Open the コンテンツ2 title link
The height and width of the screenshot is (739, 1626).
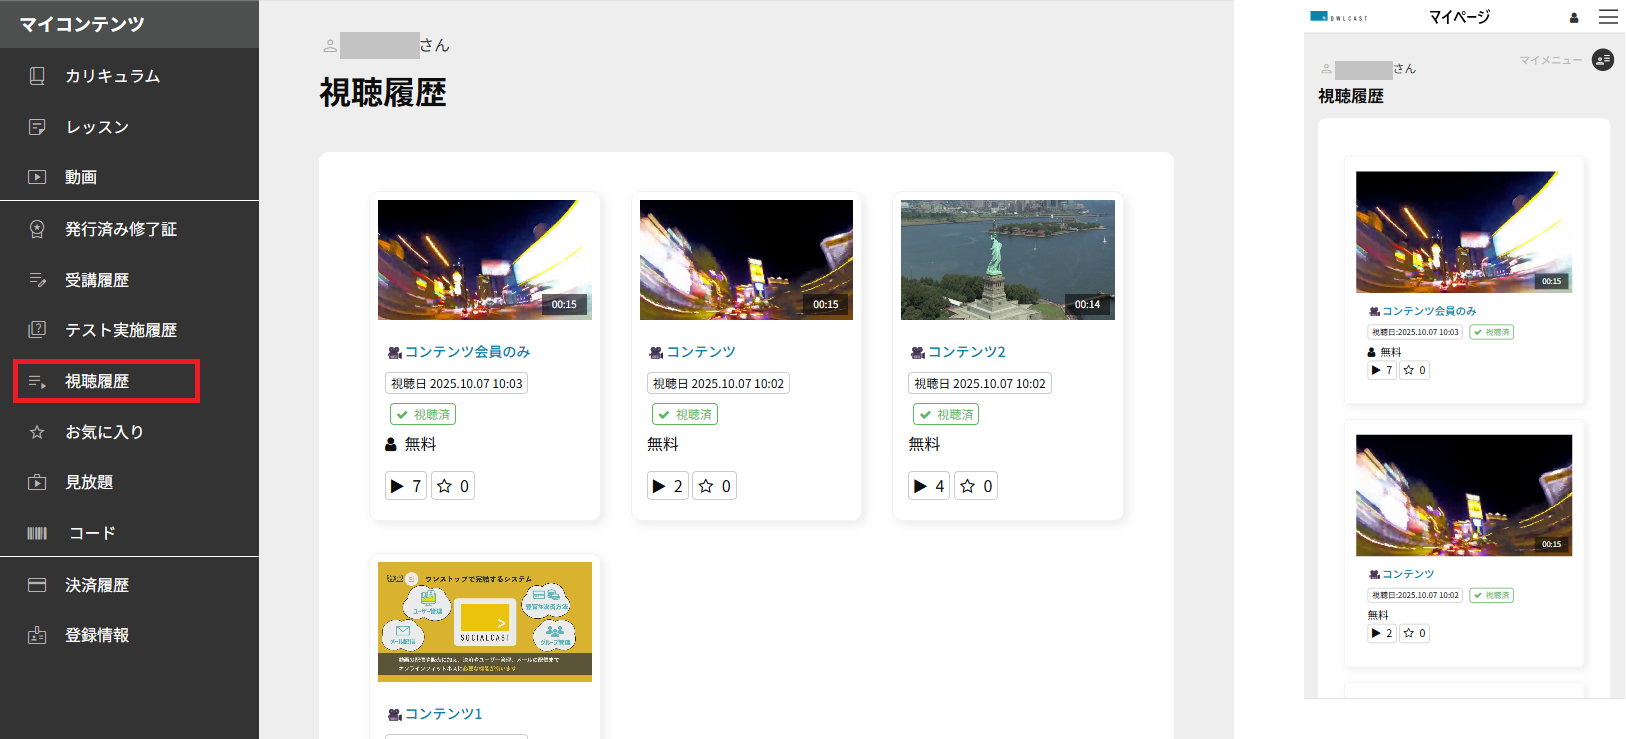(x=966, y=352)
